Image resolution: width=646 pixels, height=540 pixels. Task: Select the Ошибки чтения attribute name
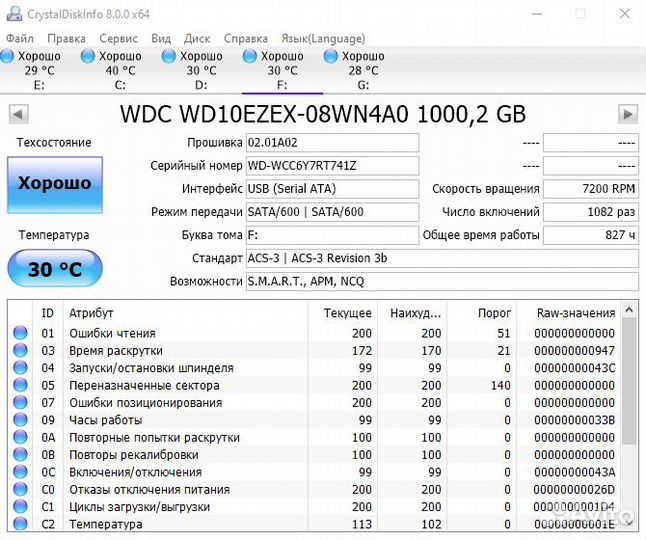coord(112,333)
